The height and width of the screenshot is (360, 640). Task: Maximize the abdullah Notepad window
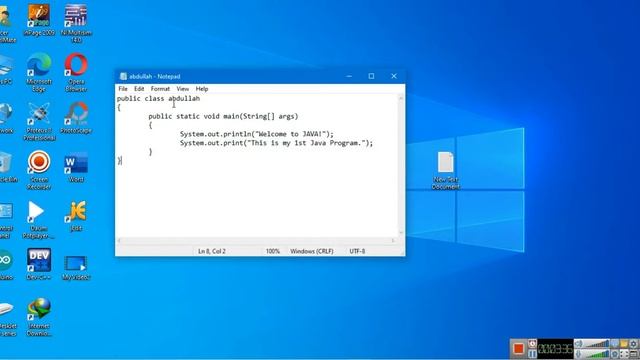click(371, 76)
